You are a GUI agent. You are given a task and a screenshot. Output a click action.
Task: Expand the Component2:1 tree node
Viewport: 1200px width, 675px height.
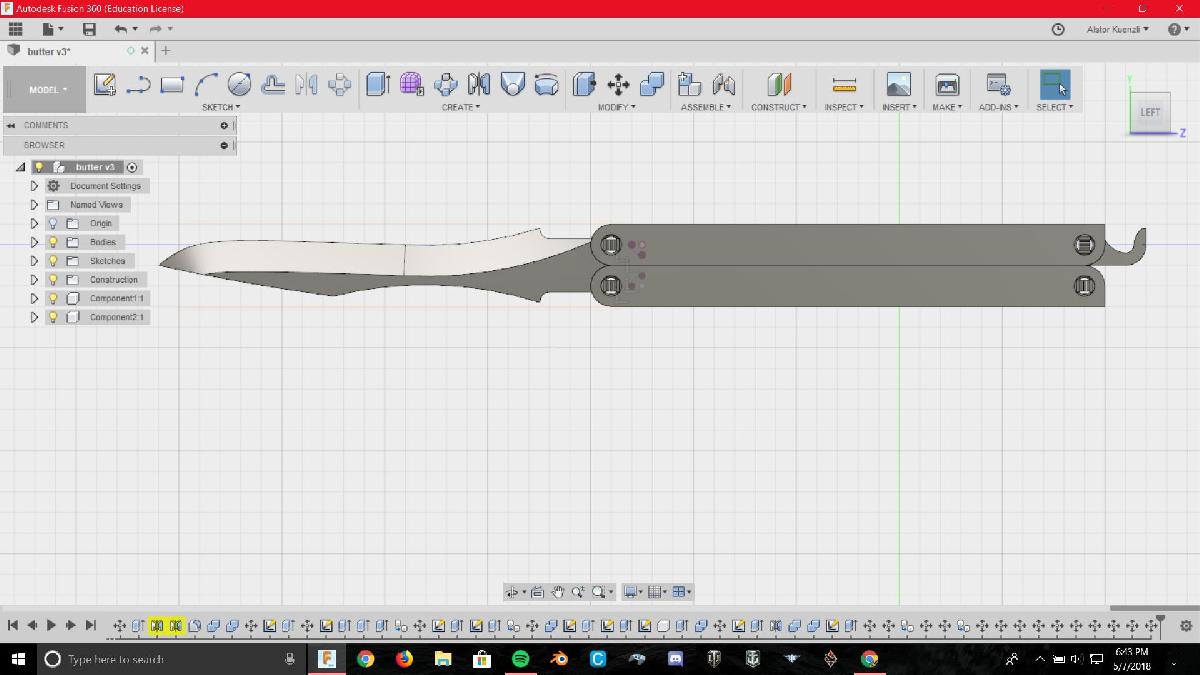[x=34, y=317]
